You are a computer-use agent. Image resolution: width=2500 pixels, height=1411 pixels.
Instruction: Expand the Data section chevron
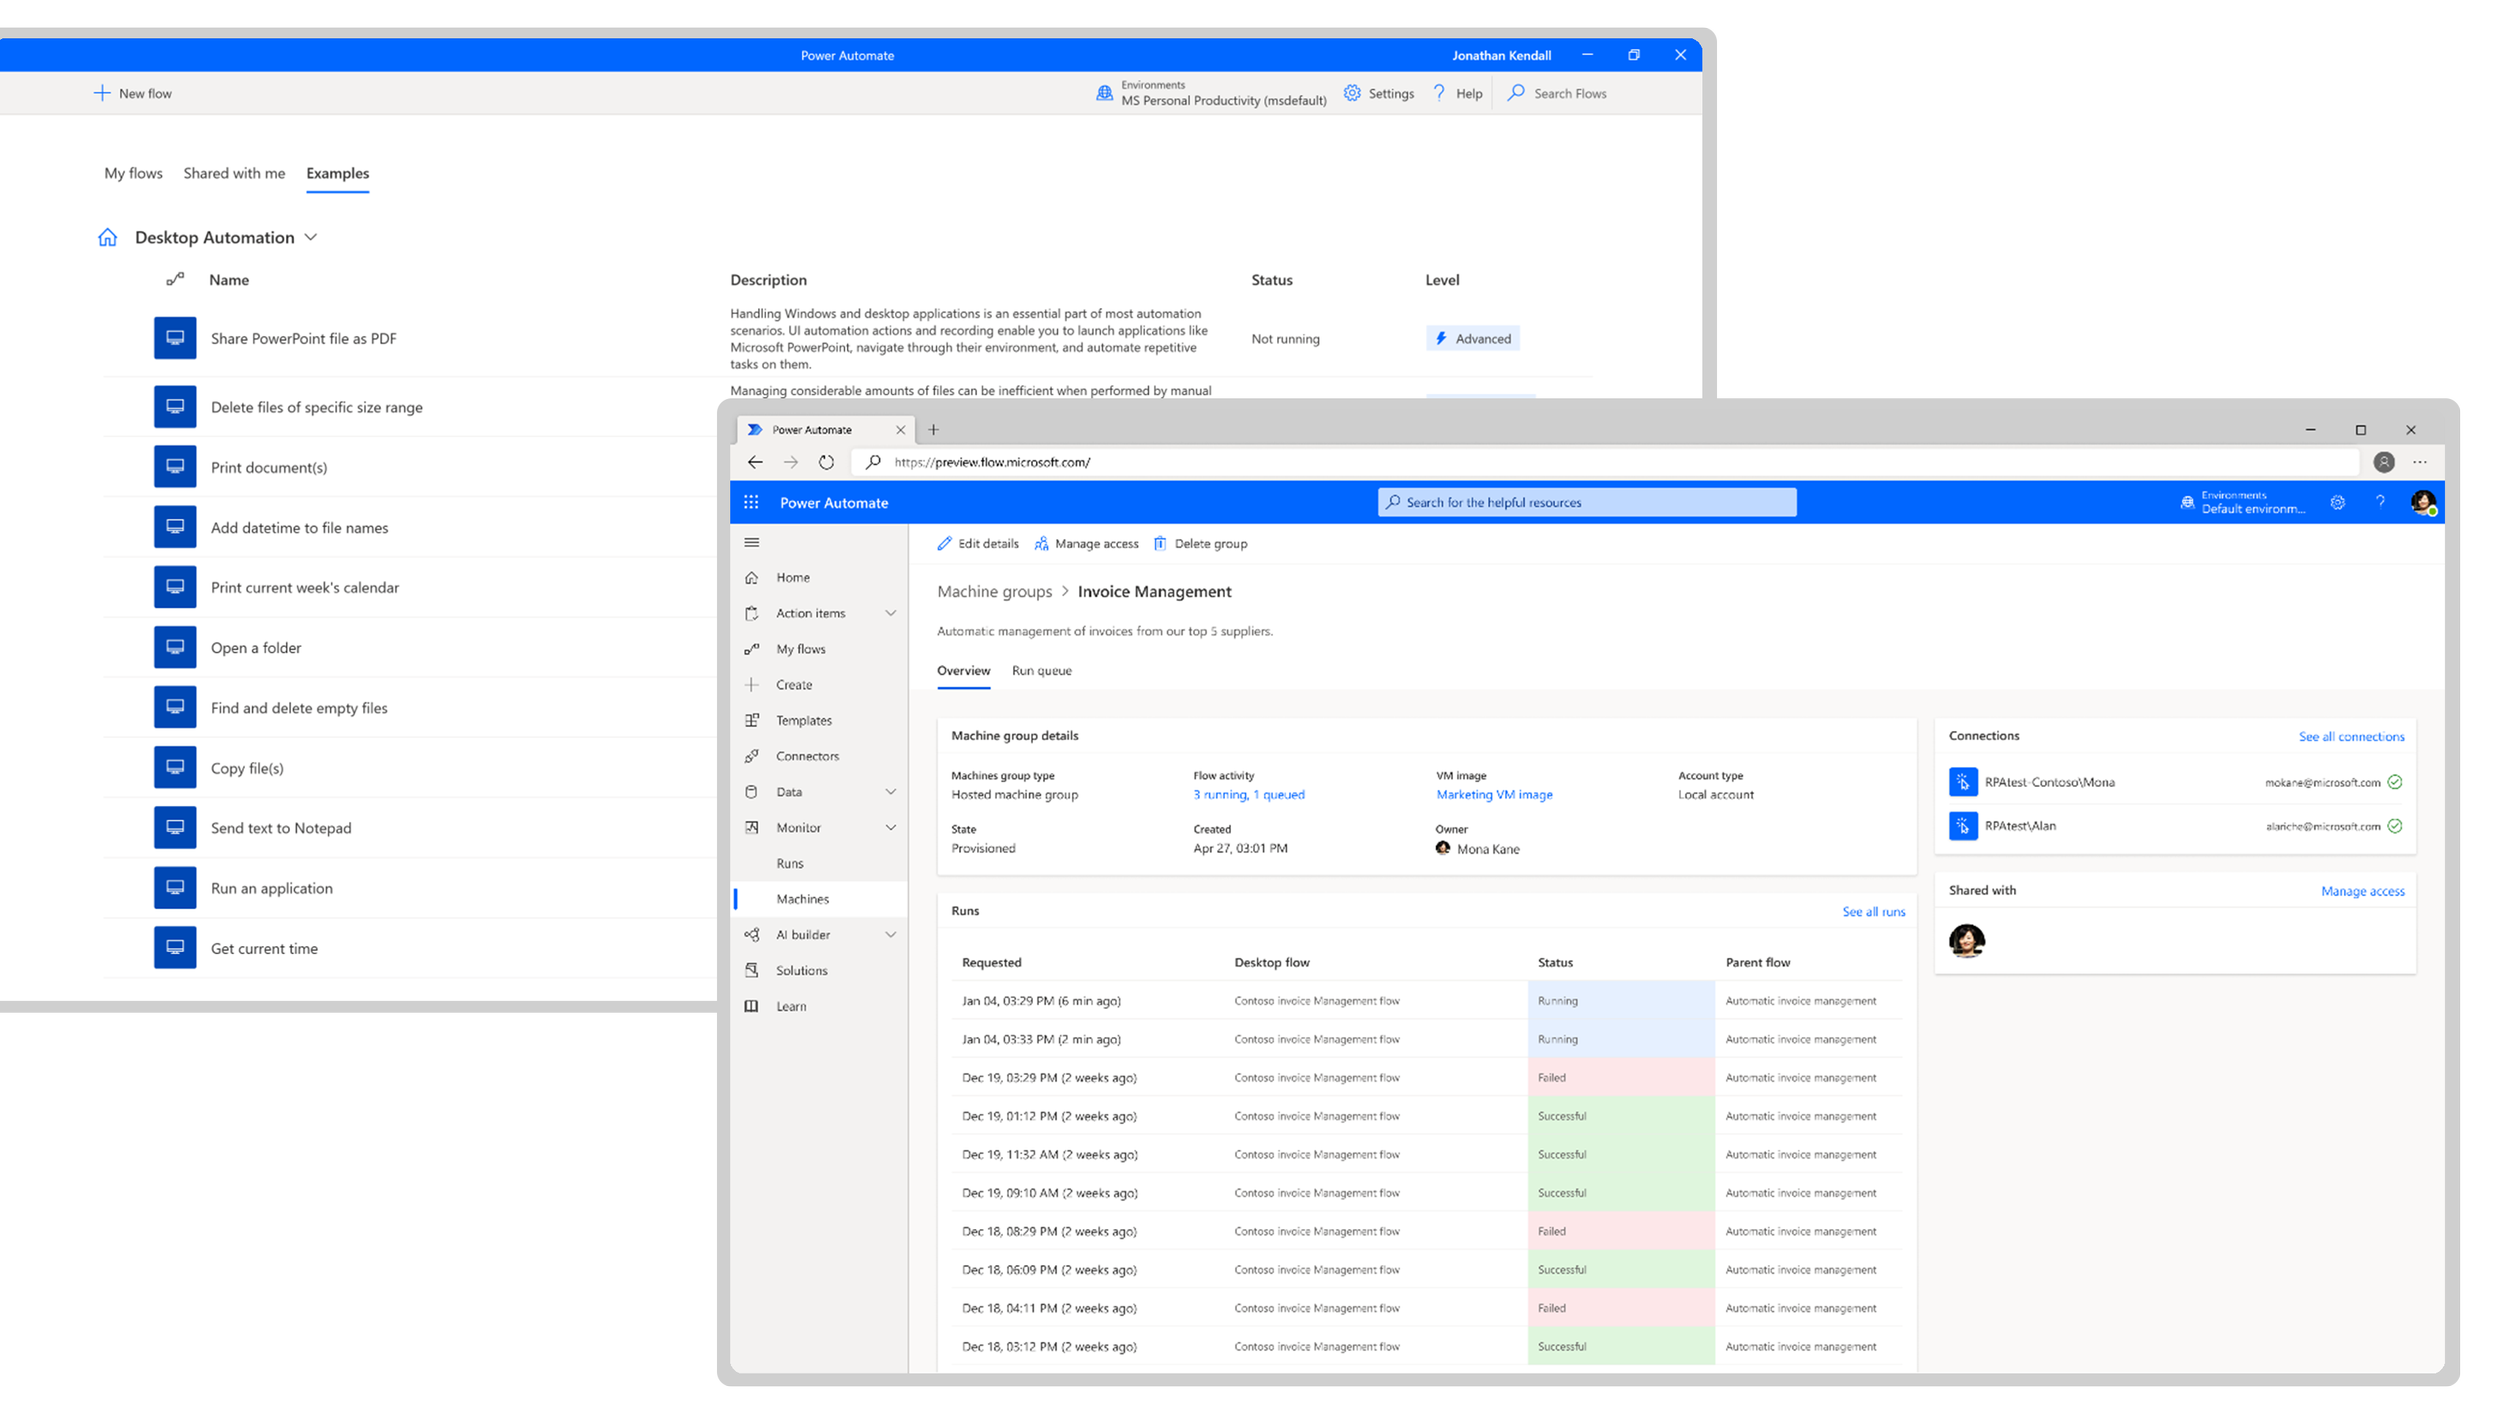[x=890, y=792]
